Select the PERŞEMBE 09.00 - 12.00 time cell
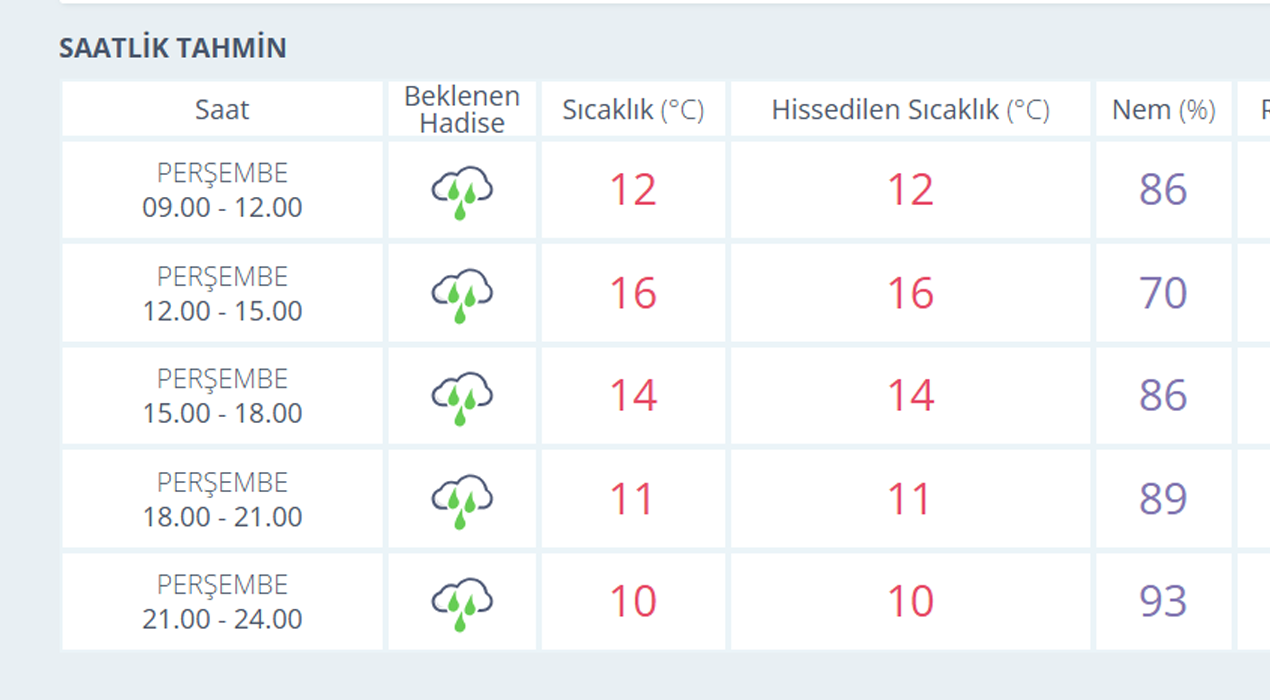The height and width of the screenshot is (700, 1270). coord(222,191)
